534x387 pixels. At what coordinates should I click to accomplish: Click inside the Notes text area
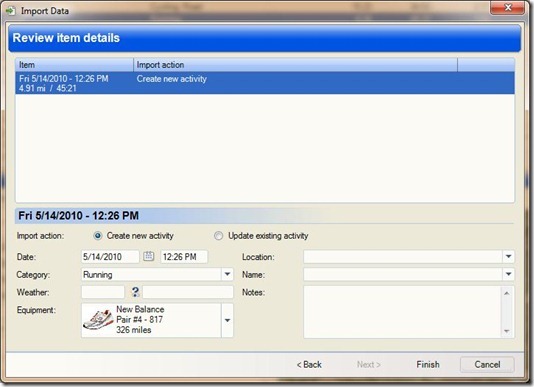(402, 312)
